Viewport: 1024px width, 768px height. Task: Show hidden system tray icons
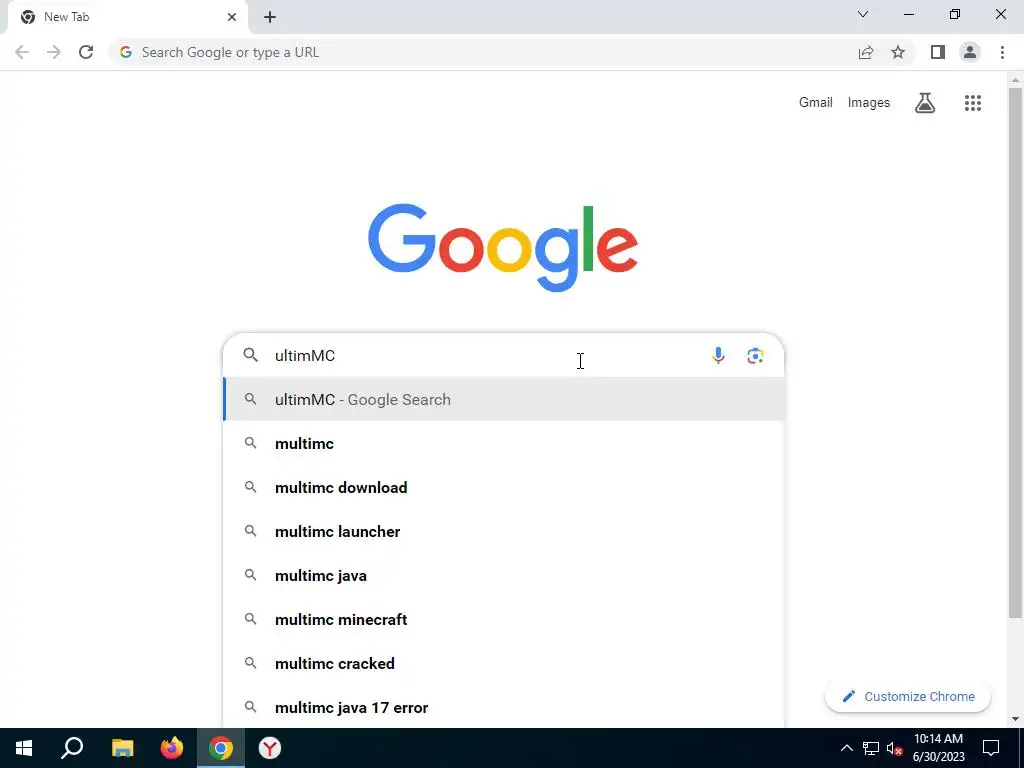846,748
